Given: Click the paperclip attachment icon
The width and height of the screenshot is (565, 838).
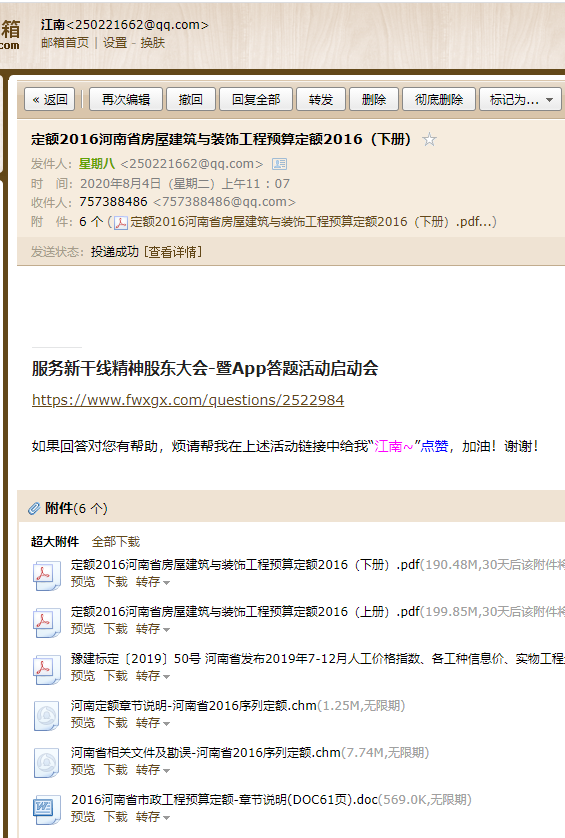Looking at the screenshot, I should coord(34,508).
